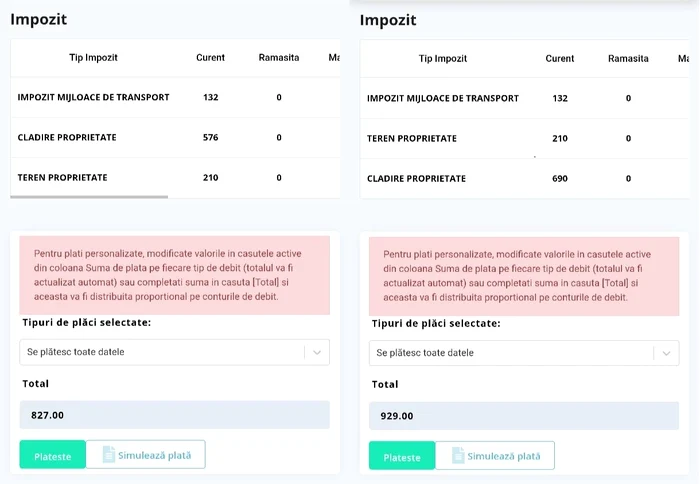Focus the Total field showing 929.00
The image size is (700, 484).
tap(523, 416)
